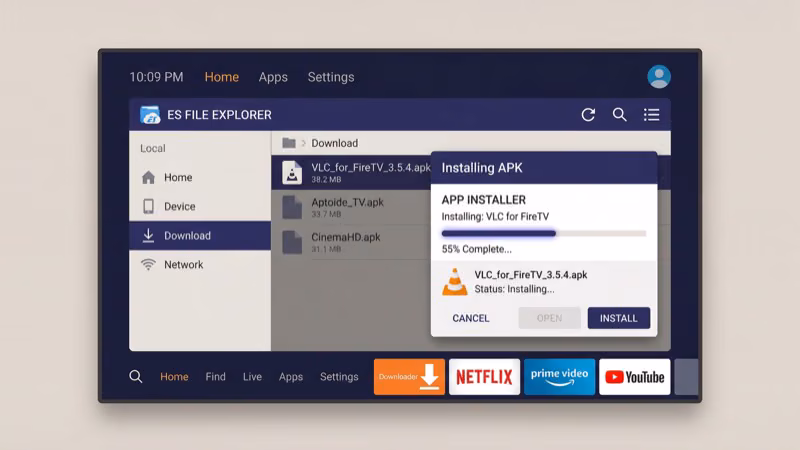
Task: Click the 'APP INSTALLER' heading
Action: [x=484, y=199]
